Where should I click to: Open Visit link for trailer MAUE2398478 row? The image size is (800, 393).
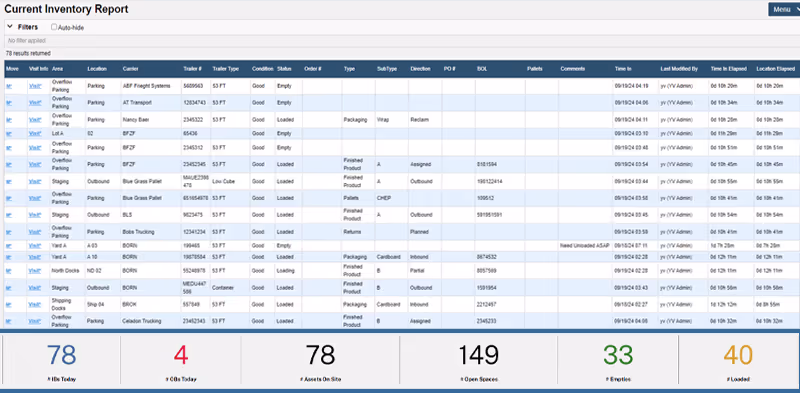point(35,182)
